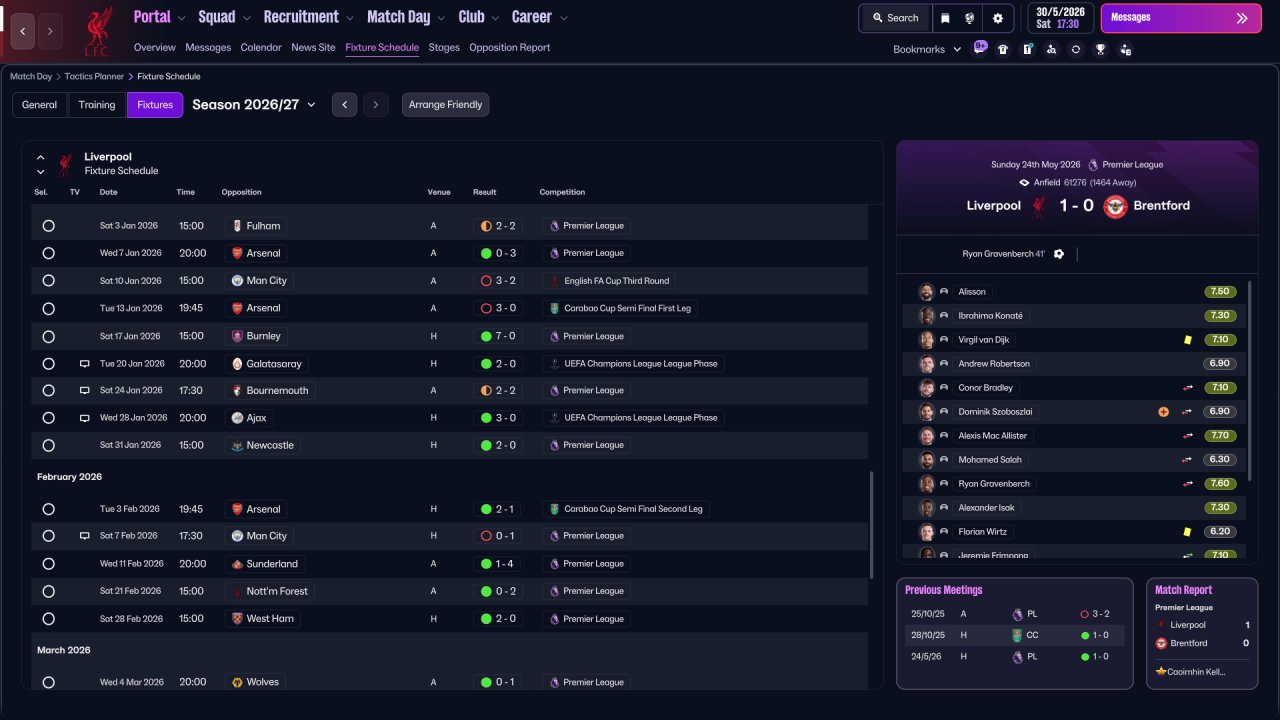Collapse the Liverpool fixture schedule up chevron
The width and height of the screenshot is (1280, 720).
point(41,157)
